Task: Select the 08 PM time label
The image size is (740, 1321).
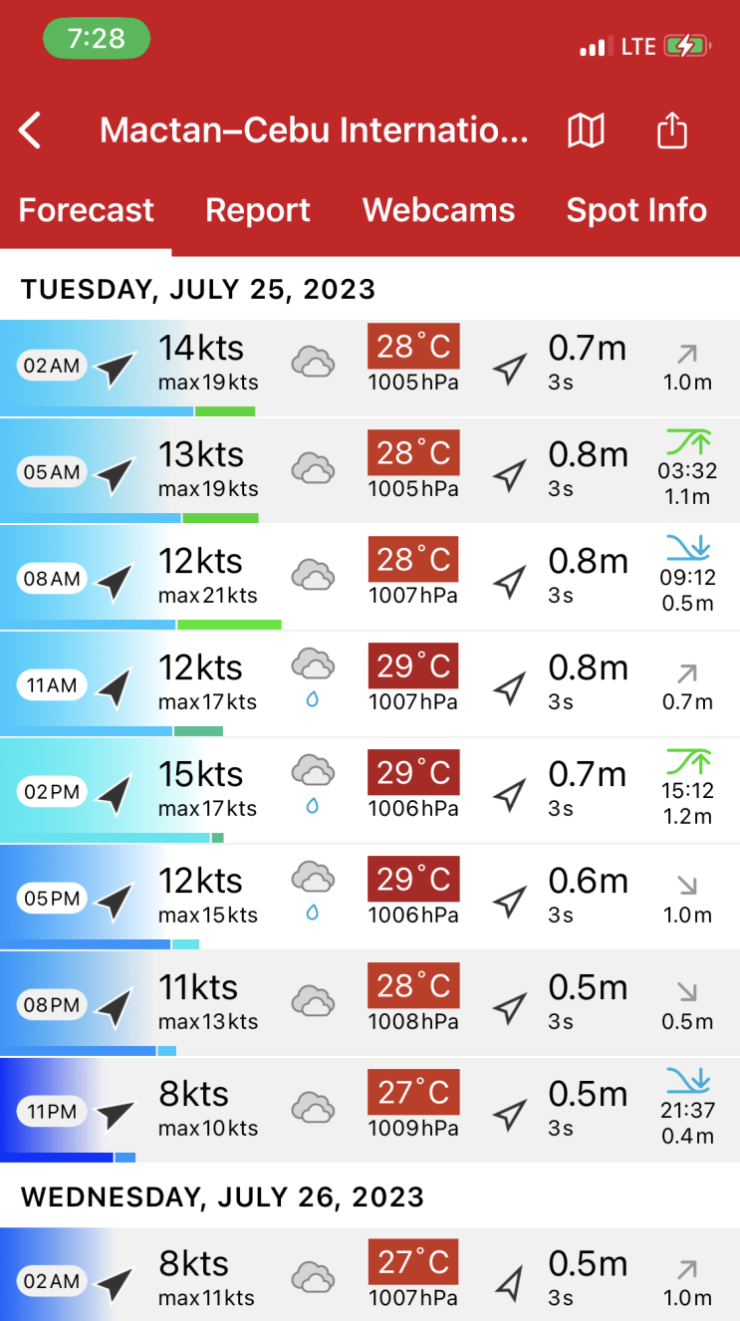Action: tap(52, 1005)
